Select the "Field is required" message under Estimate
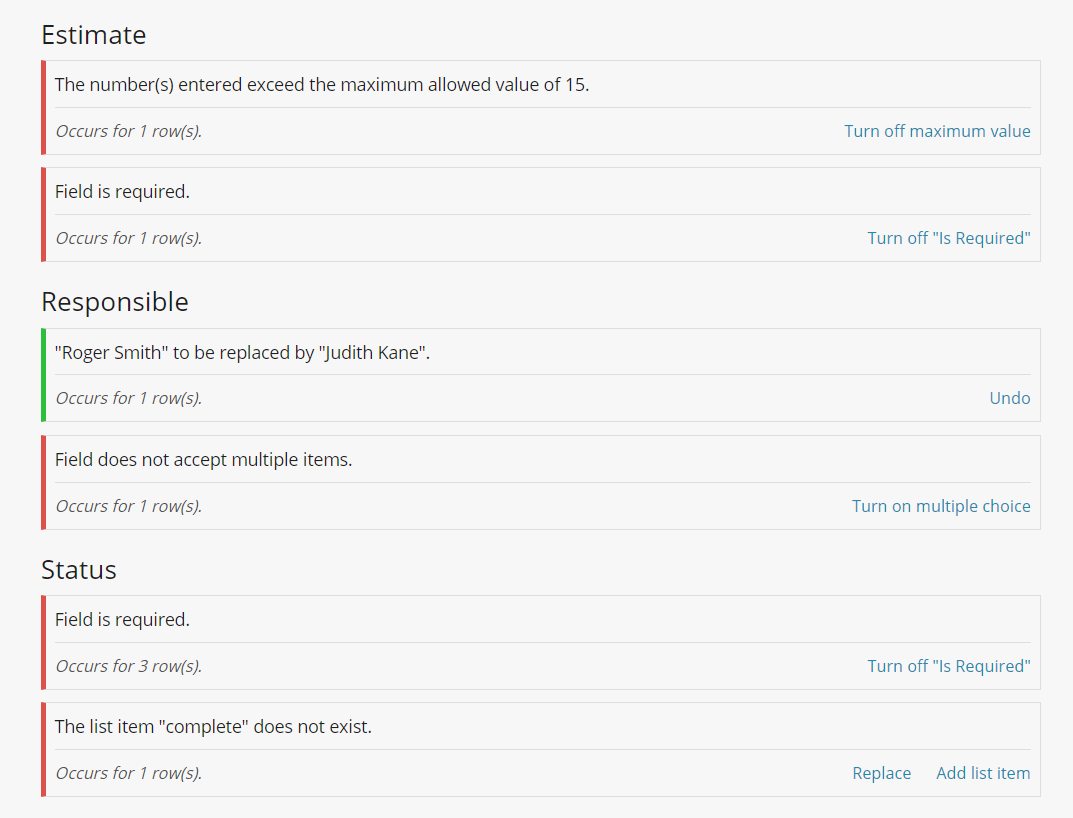This screenshot has width=1073, height=818. click(x=122, y=192)
